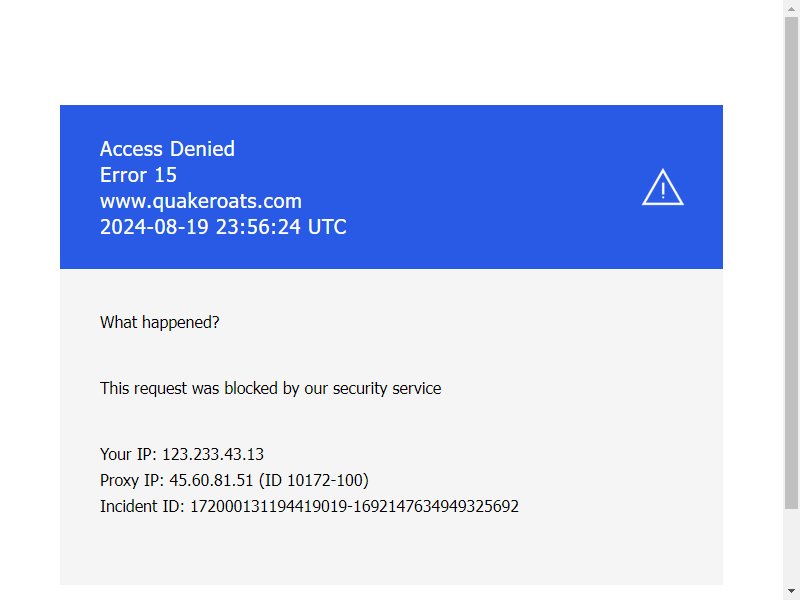
Task: Click the Proxy IP 45.60.81.51 line
Action: (234, 480)
